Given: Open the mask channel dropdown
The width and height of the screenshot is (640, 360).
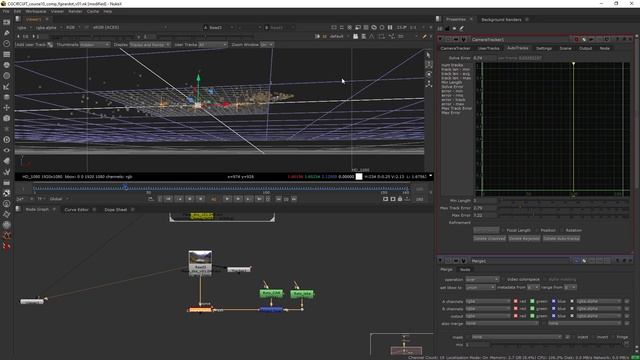Looking at the screenshot, I should pos(517,337).
